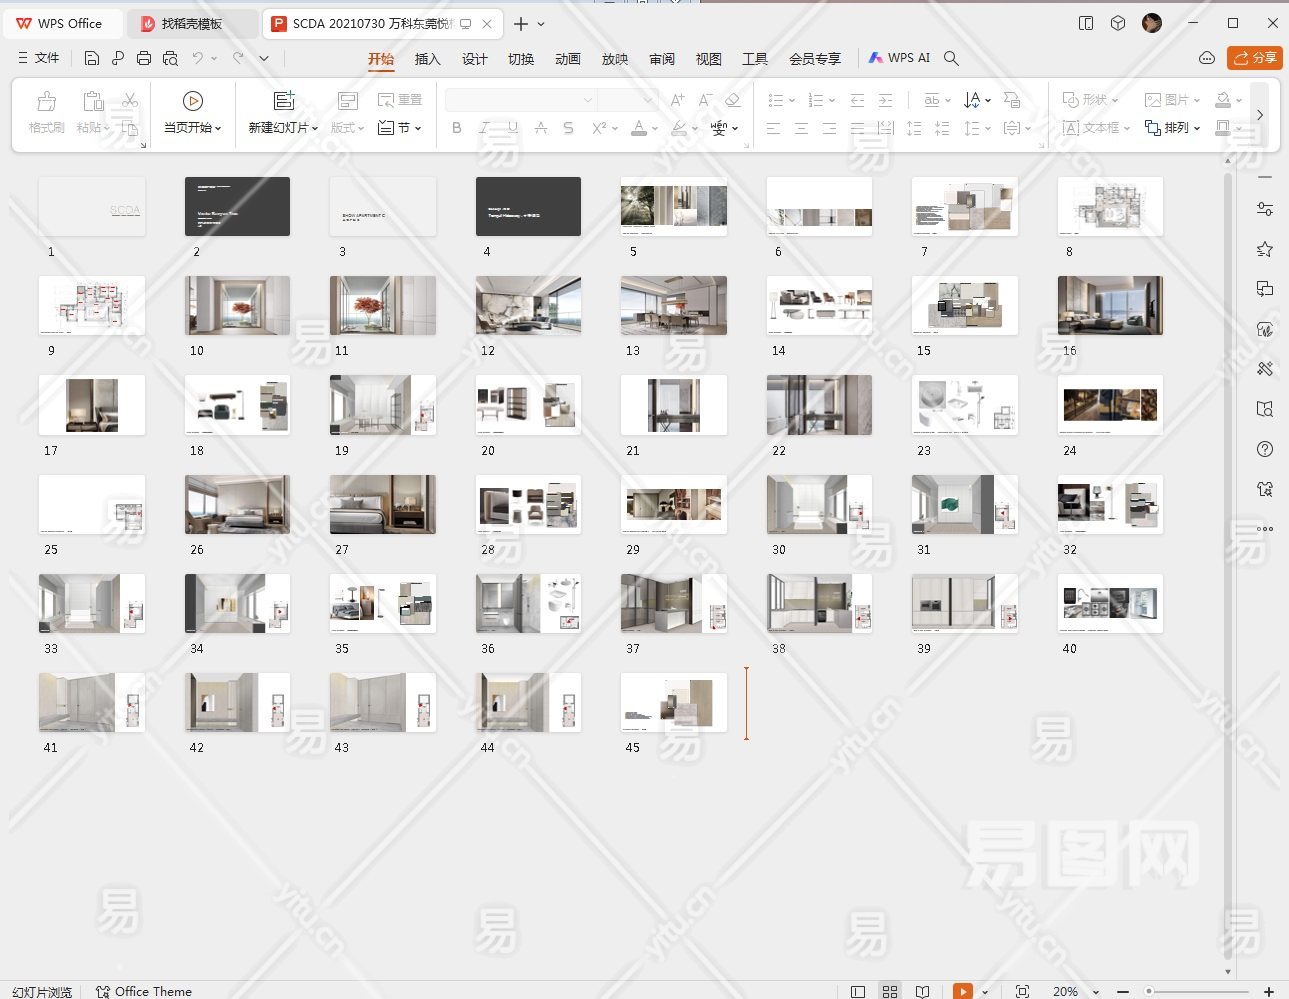Switch to normal view in status bar
The image size is (1289, 999).
coord(858,991)
